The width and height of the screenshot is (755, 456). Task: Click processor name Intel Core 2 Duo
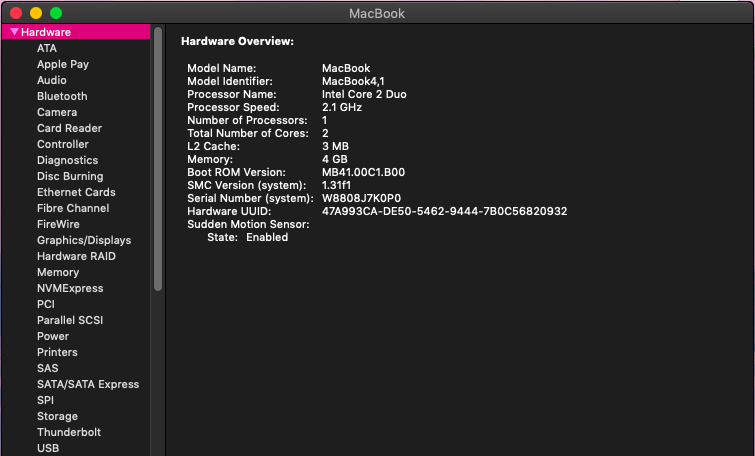point(364,94)
